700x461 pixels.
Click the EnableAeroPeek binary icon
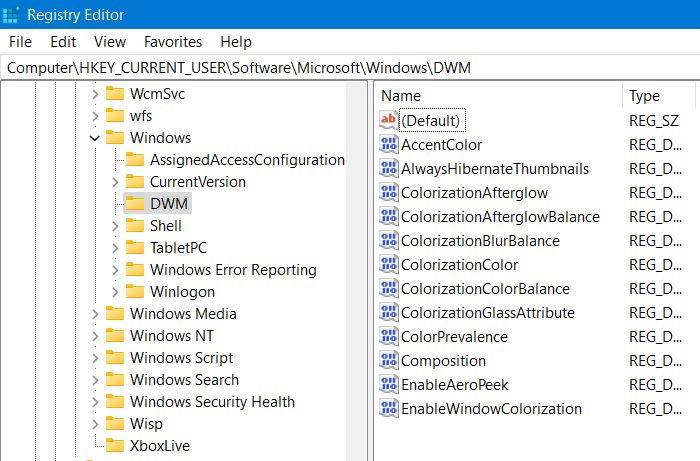coord(388,384)
